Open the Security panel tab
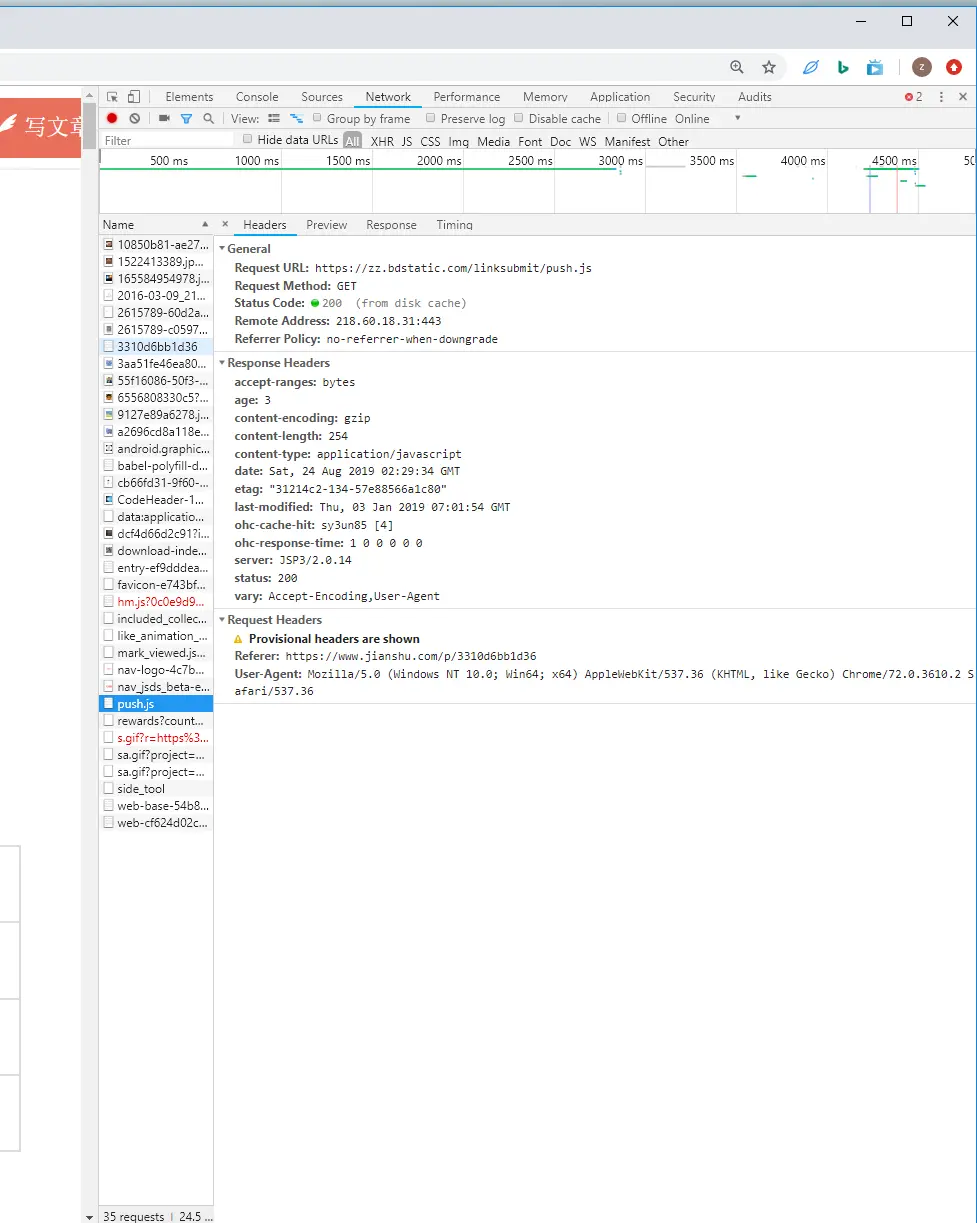The width and height of the screenshot is (977, 1223). (x=694, y=97)
